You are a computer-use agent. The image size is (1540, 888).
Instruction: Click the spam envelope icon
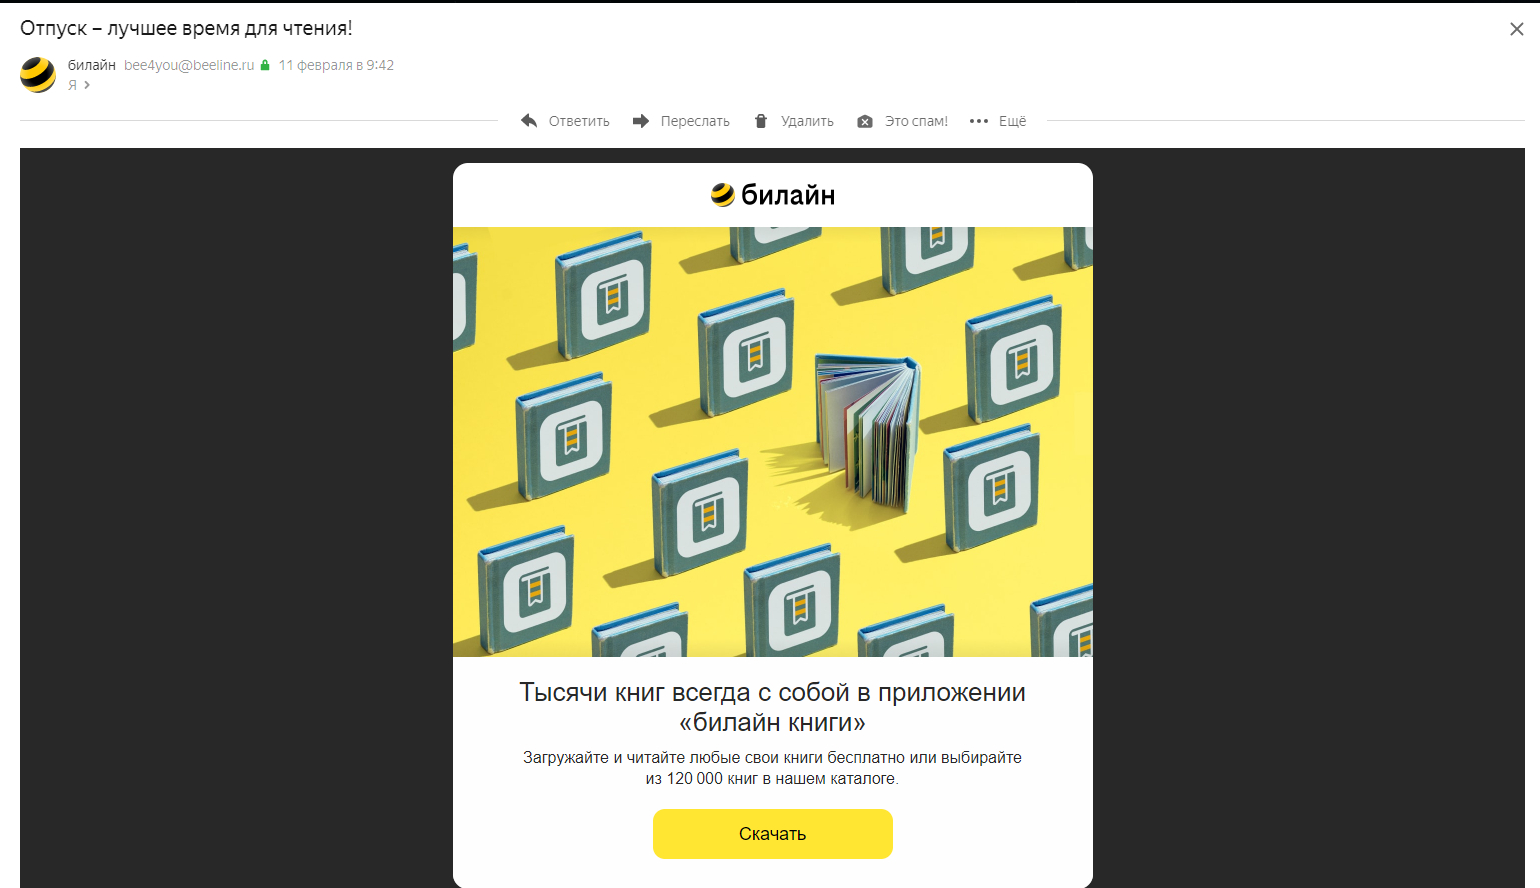(x=865, y=122)
